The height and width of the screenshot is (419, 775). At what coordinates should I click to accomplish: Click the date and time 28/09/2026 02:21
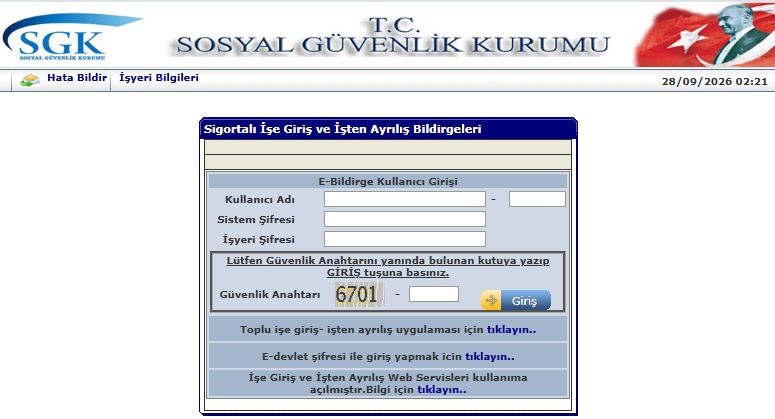714,82
